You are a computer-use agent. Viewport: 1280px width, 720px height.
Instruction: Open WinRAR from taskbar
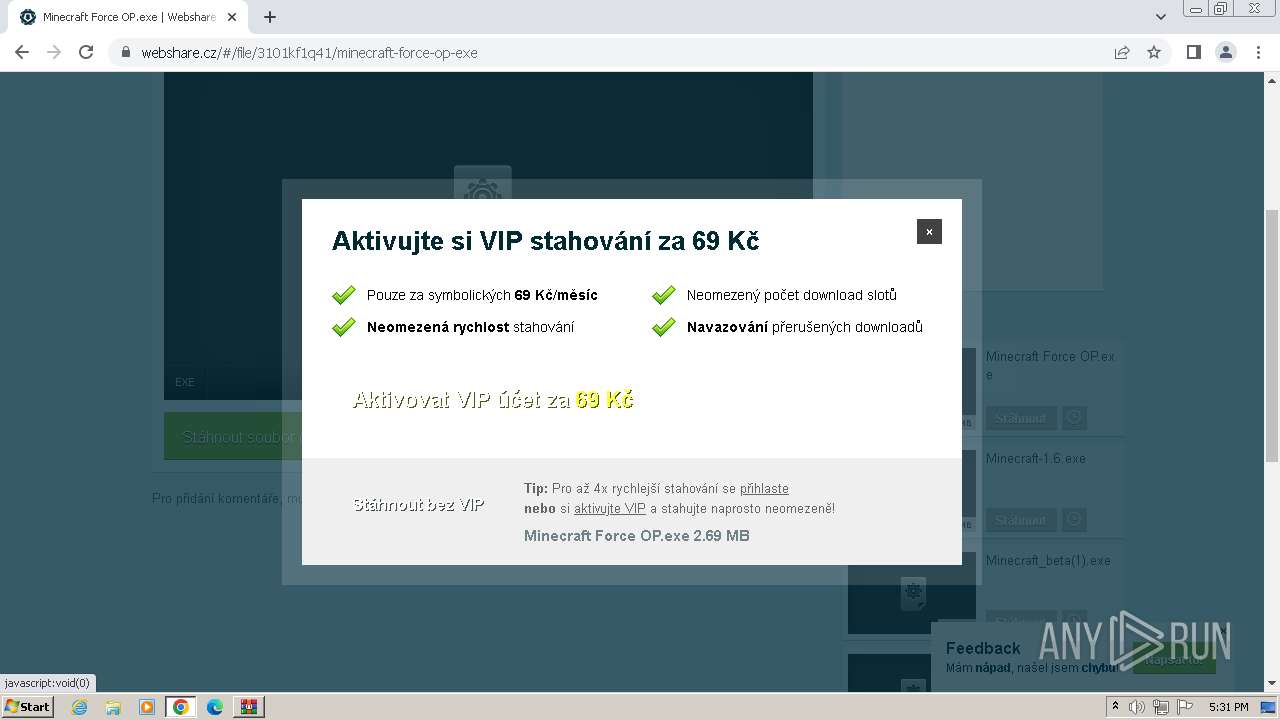point(249,707)
